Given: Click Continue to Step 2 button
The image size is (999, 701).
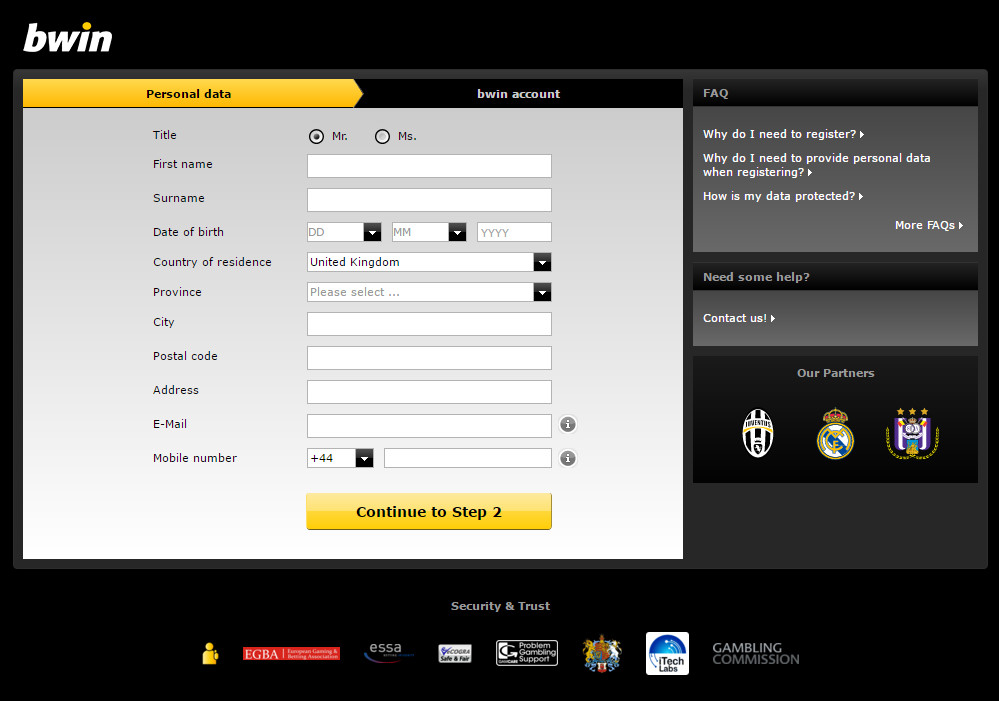Looking at the screenshot, I should tap(429, 512).
